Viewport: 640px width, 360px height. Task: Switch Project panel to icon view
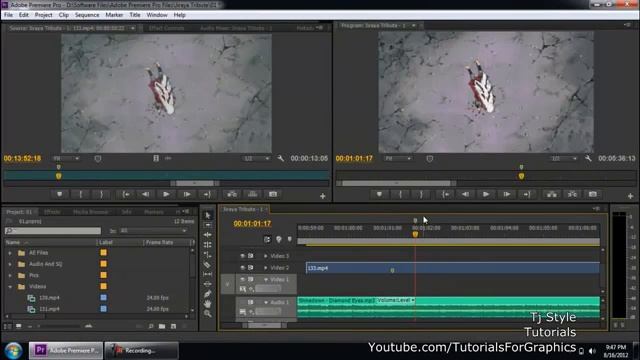18,326
